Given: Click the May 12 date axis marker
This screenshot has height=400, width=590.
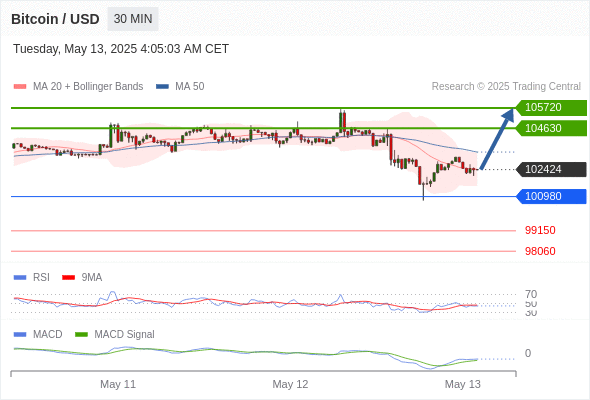Looking at the screenshot, I should click(290, 384).
